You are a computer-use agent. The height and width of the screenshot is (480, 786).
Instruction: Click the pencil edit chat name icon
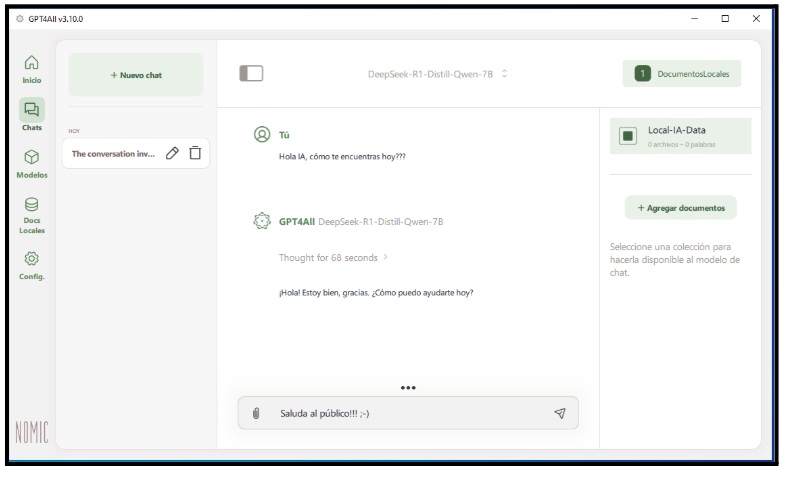pyautogui.click(x=172, y=153)
